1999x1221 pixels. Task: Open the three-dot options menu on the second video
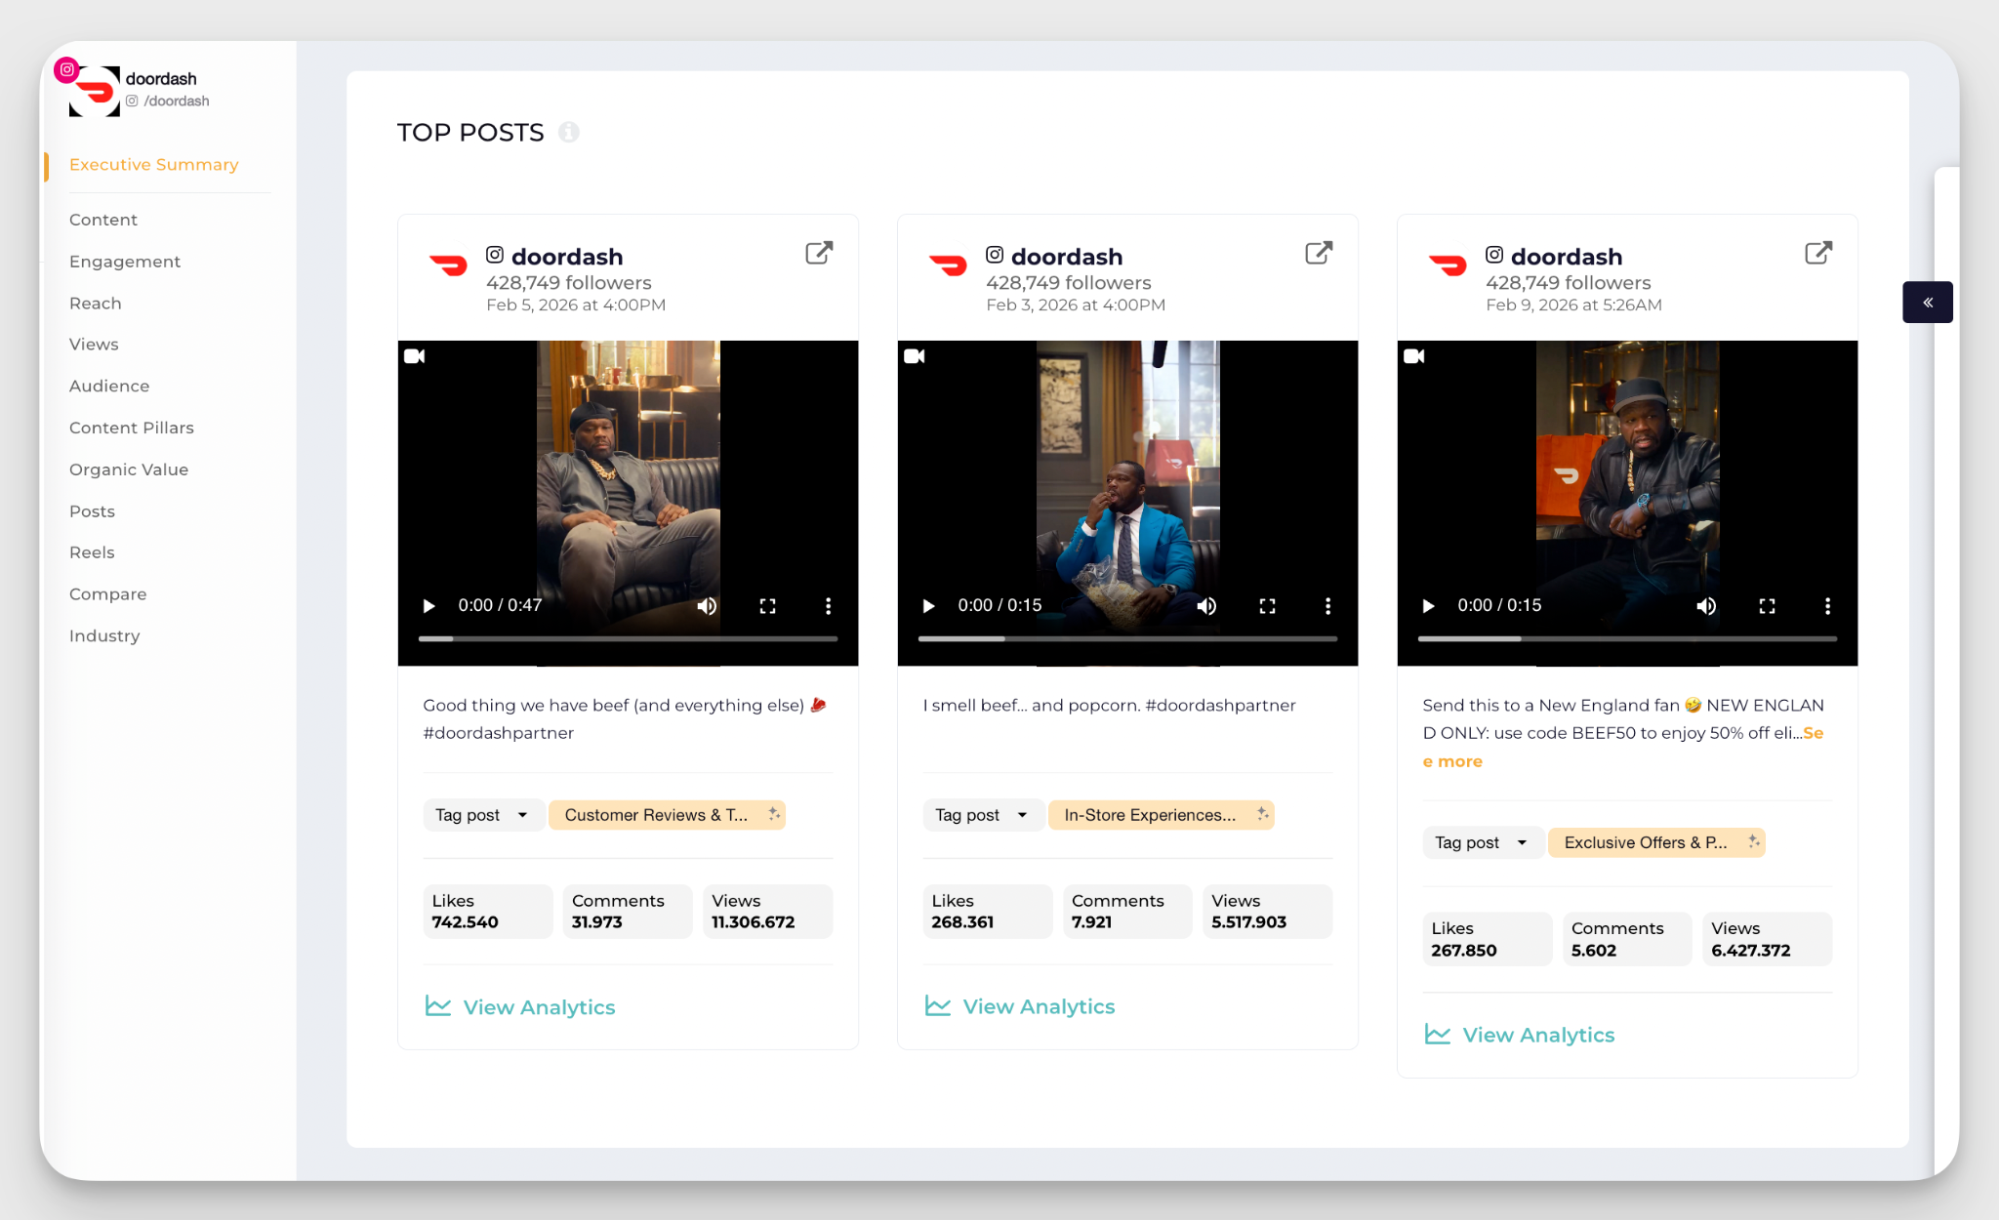pos(1328,605)
